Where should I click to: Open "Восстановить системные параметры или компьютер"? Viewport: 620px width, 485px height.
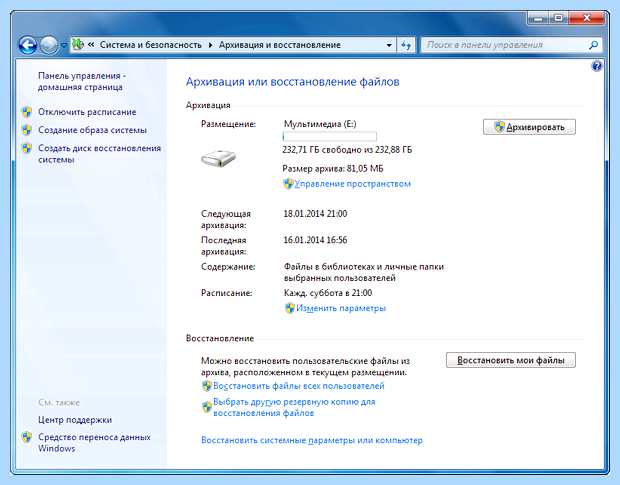312,440
